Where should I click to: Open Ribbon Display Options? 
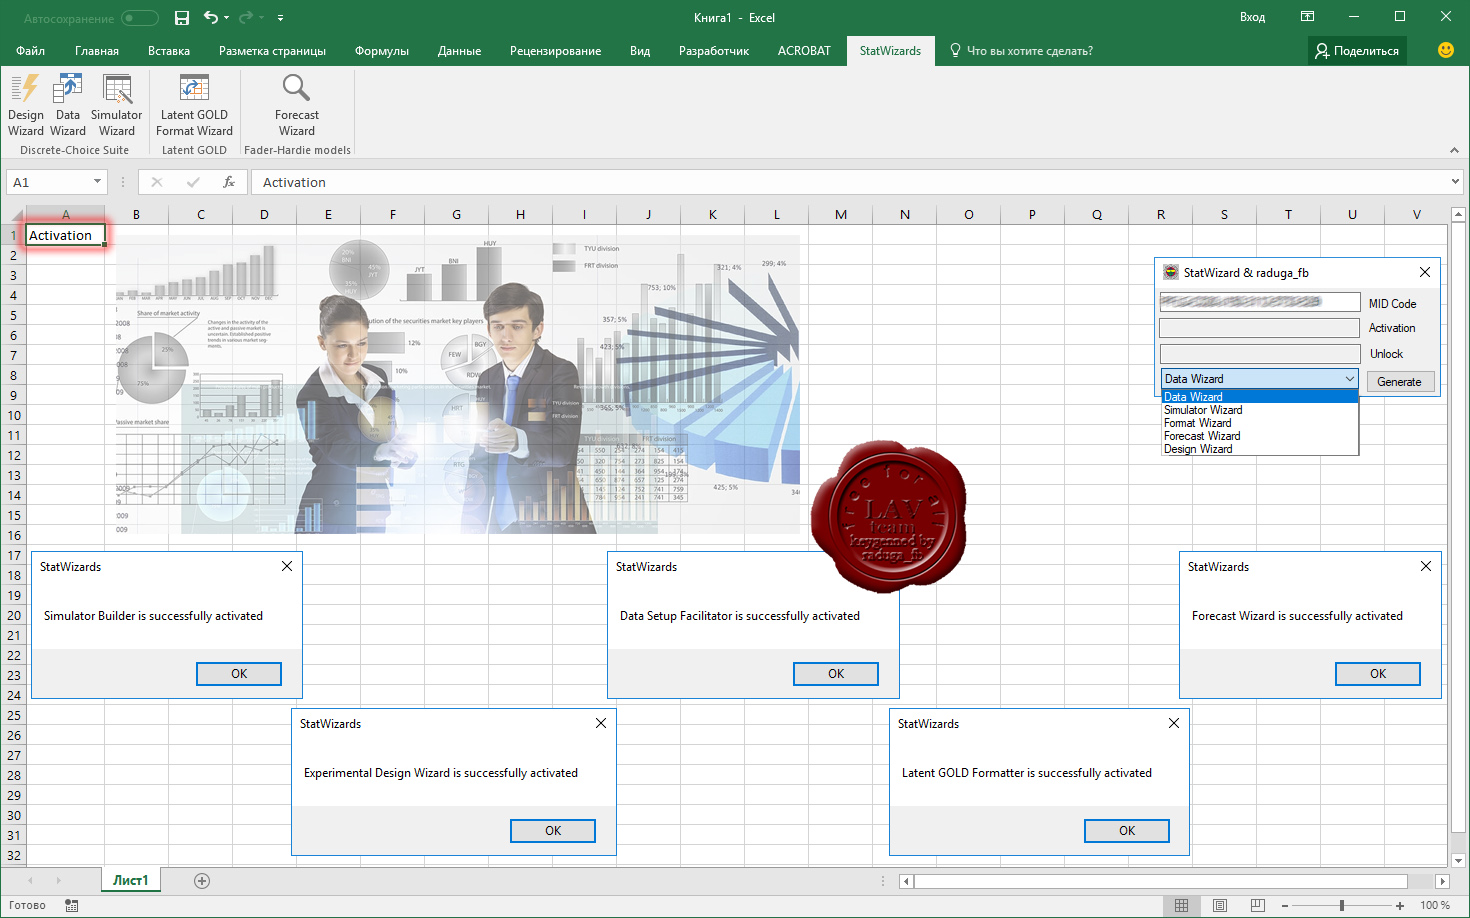[x=1307, y=17]
